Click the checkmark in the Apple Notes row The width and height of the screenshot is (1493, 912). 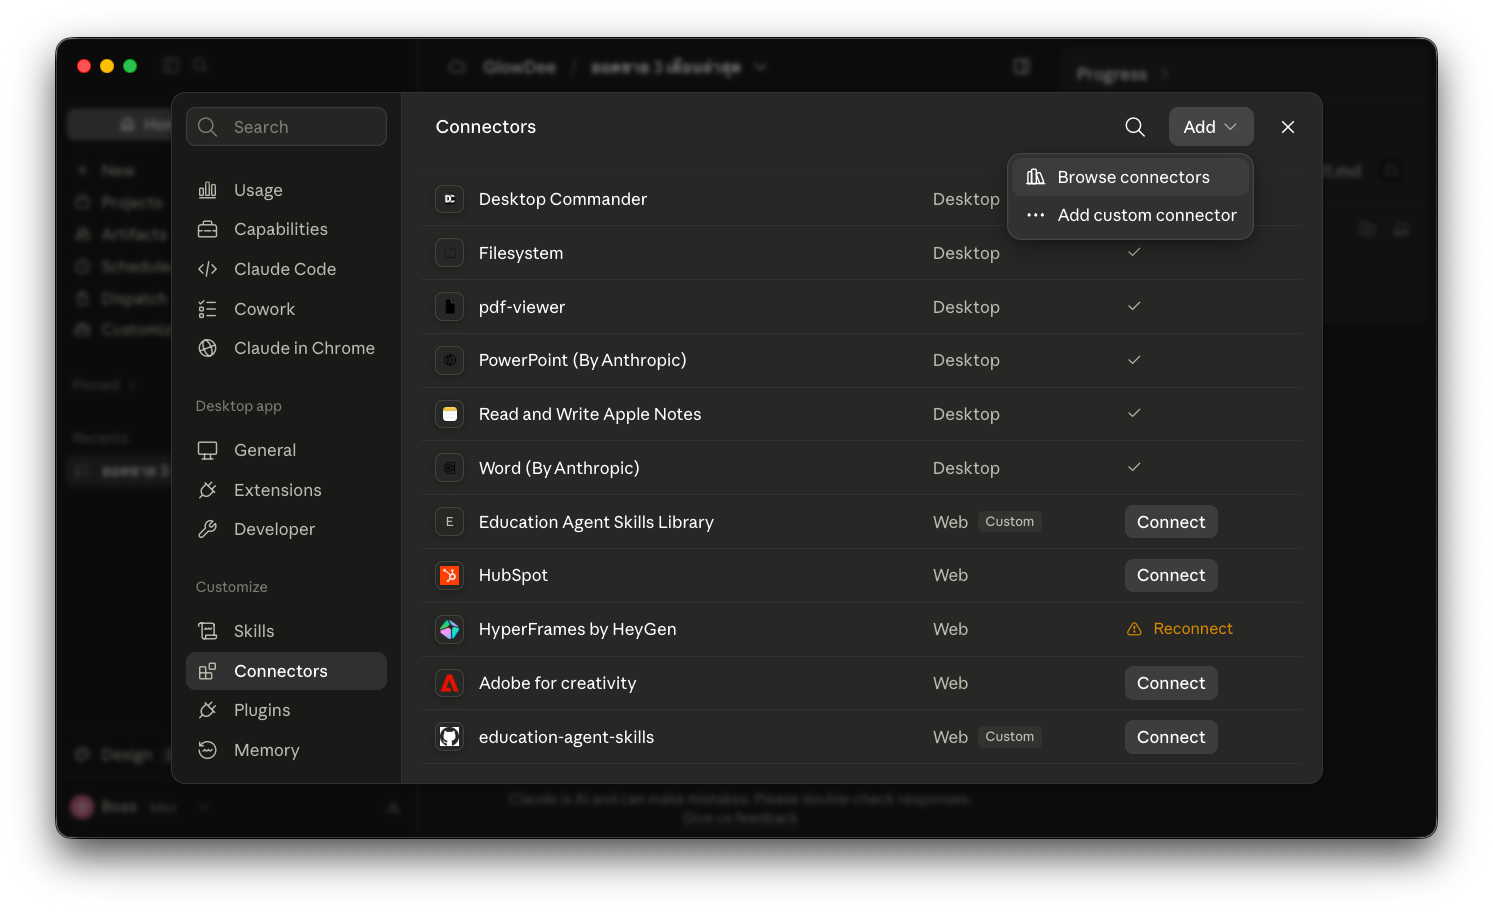coord(1134,413)
